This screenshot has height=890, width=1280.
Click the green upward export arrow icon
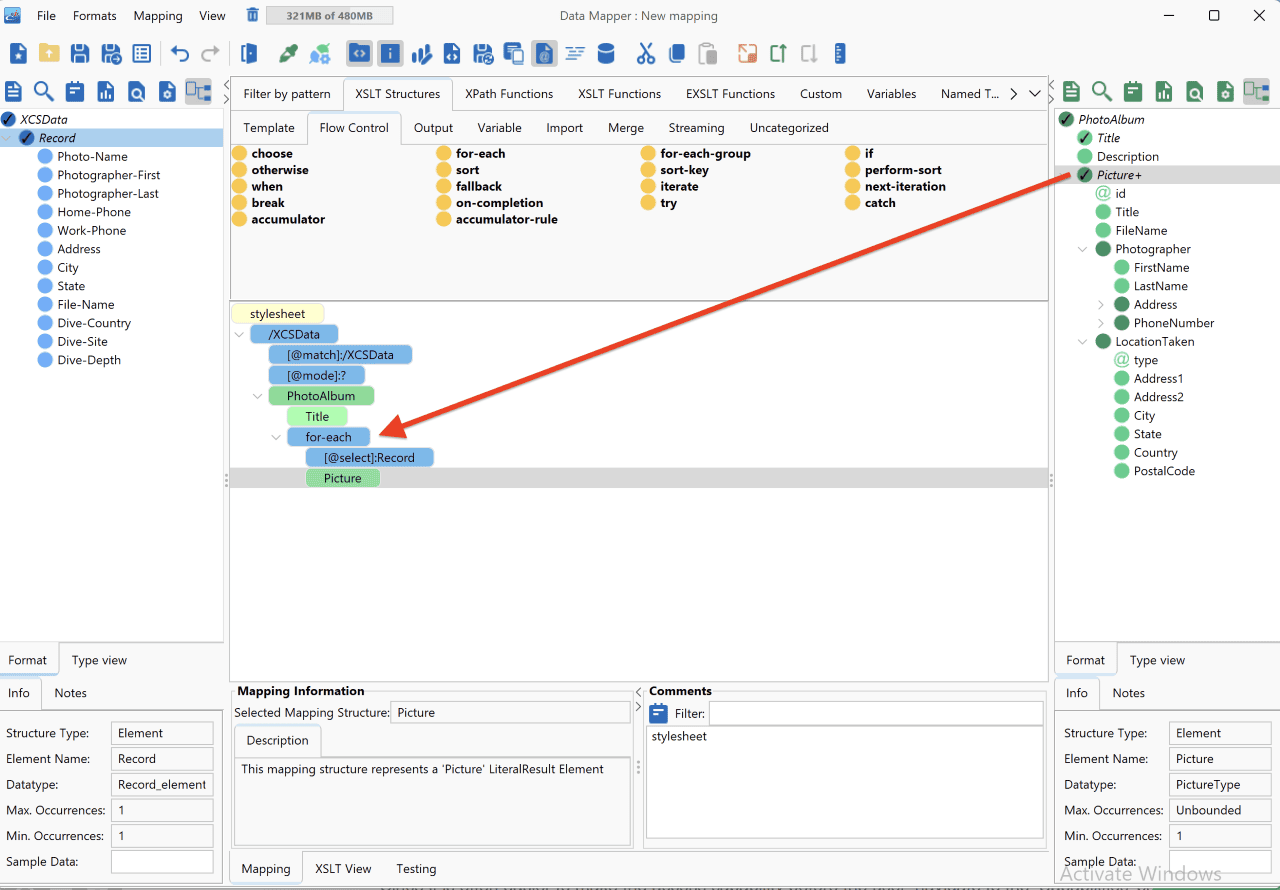click(778, 54)
